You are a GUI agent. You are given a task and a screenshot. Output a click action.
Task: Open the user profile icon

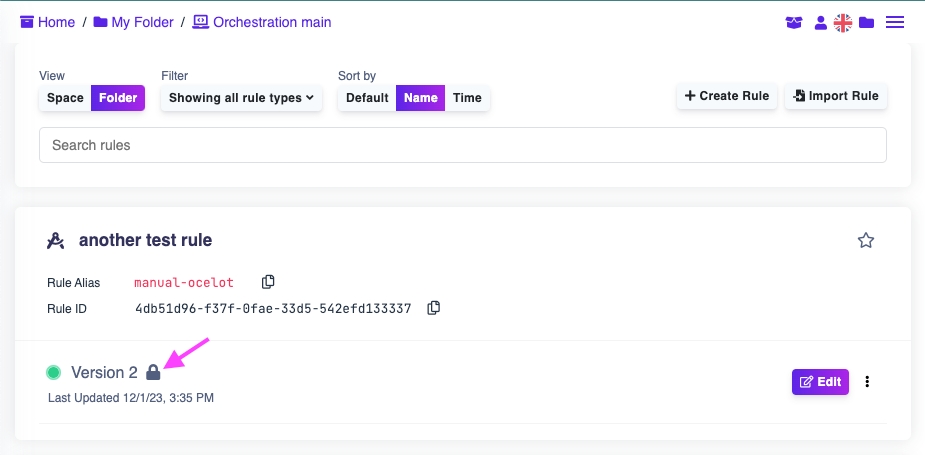820,22
